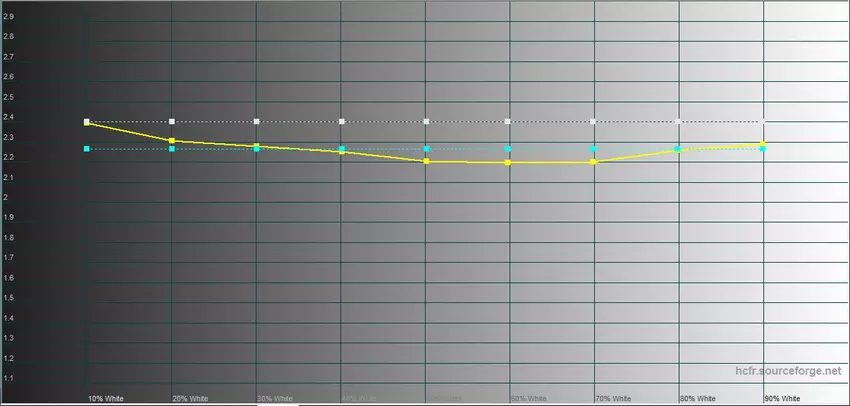Select the yellow data point at 70% White
The height and width of the screenshot is (406, 850).
tap(594, 161)
